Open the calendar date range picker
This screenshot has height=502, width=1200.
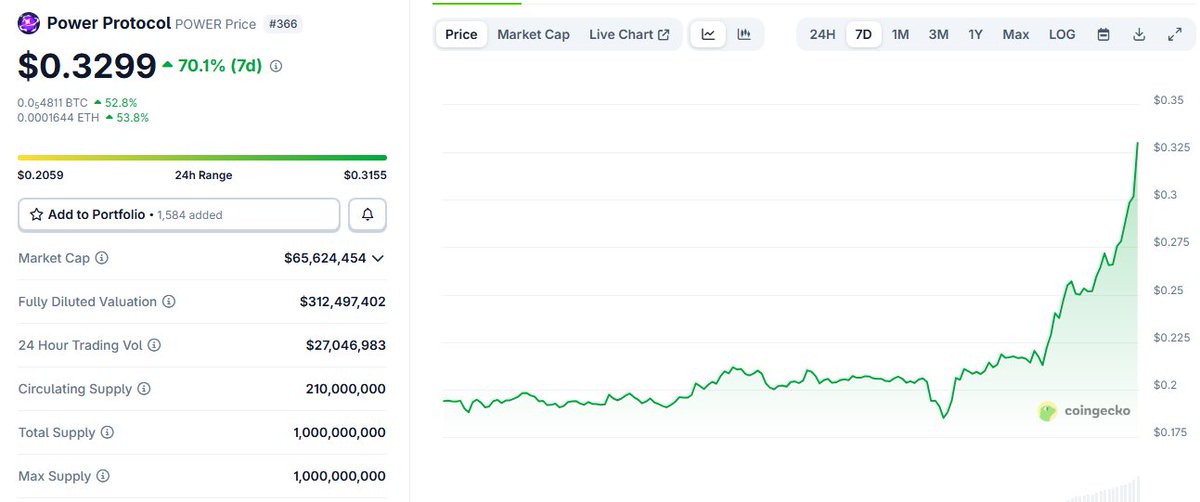[x=1103, y=34]
